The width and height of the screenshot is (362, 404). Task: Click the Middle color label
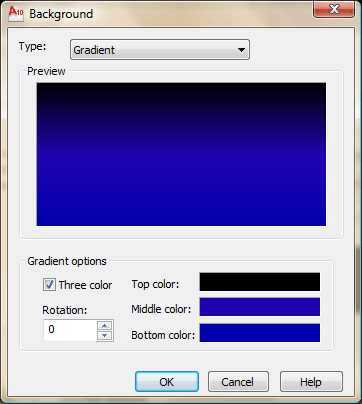pyautogui.click(x=161, y=309)
